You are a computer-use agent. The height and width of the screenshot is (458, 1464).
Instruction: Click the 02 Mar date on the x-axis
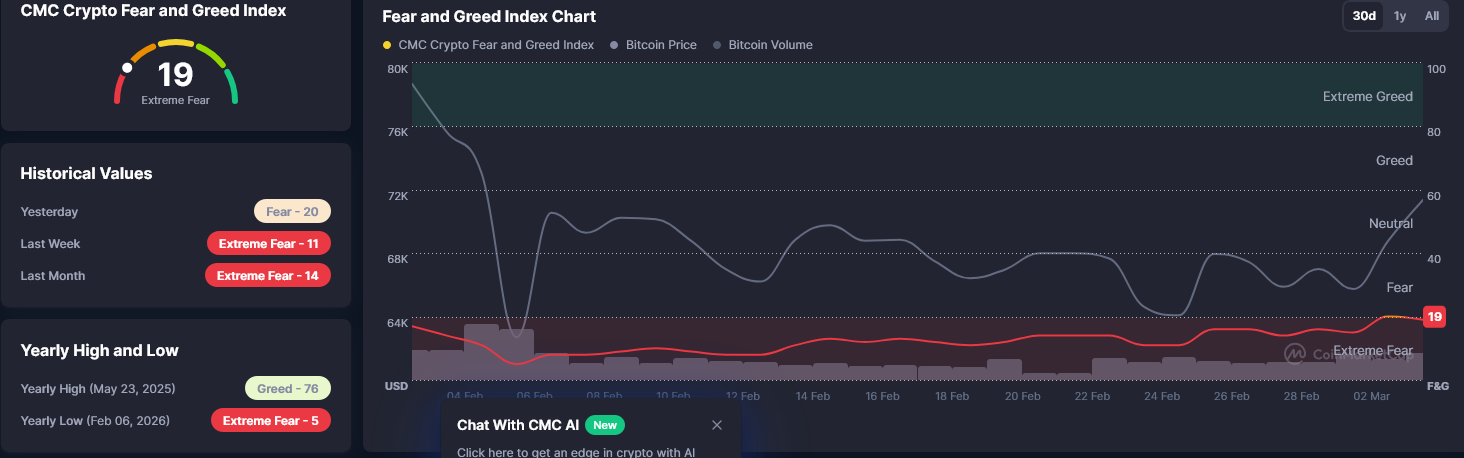[x=1371, y=396]
